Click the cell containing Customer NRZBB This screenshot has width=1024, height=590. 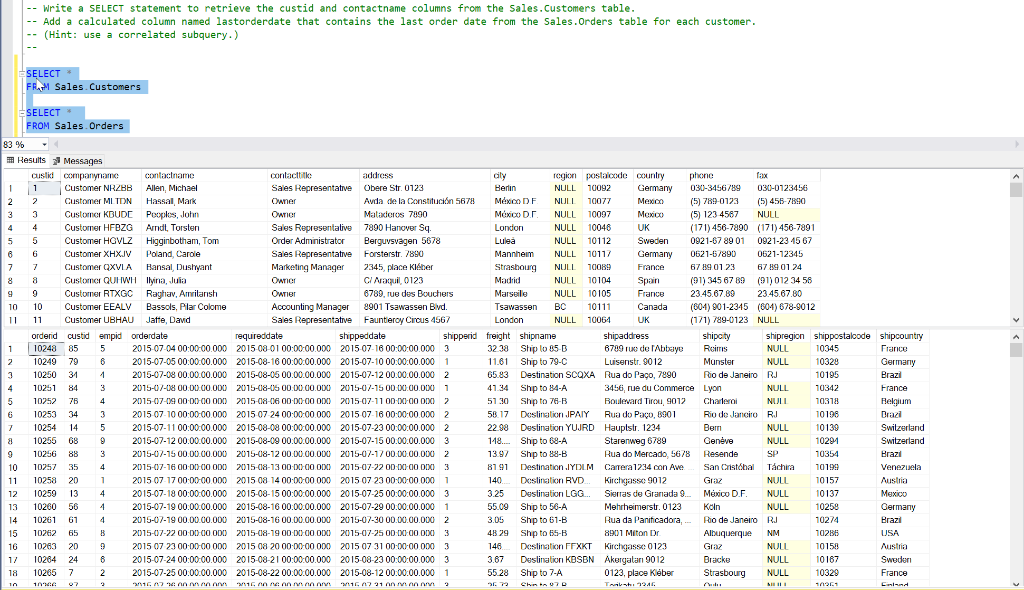[x=100, y=189]
